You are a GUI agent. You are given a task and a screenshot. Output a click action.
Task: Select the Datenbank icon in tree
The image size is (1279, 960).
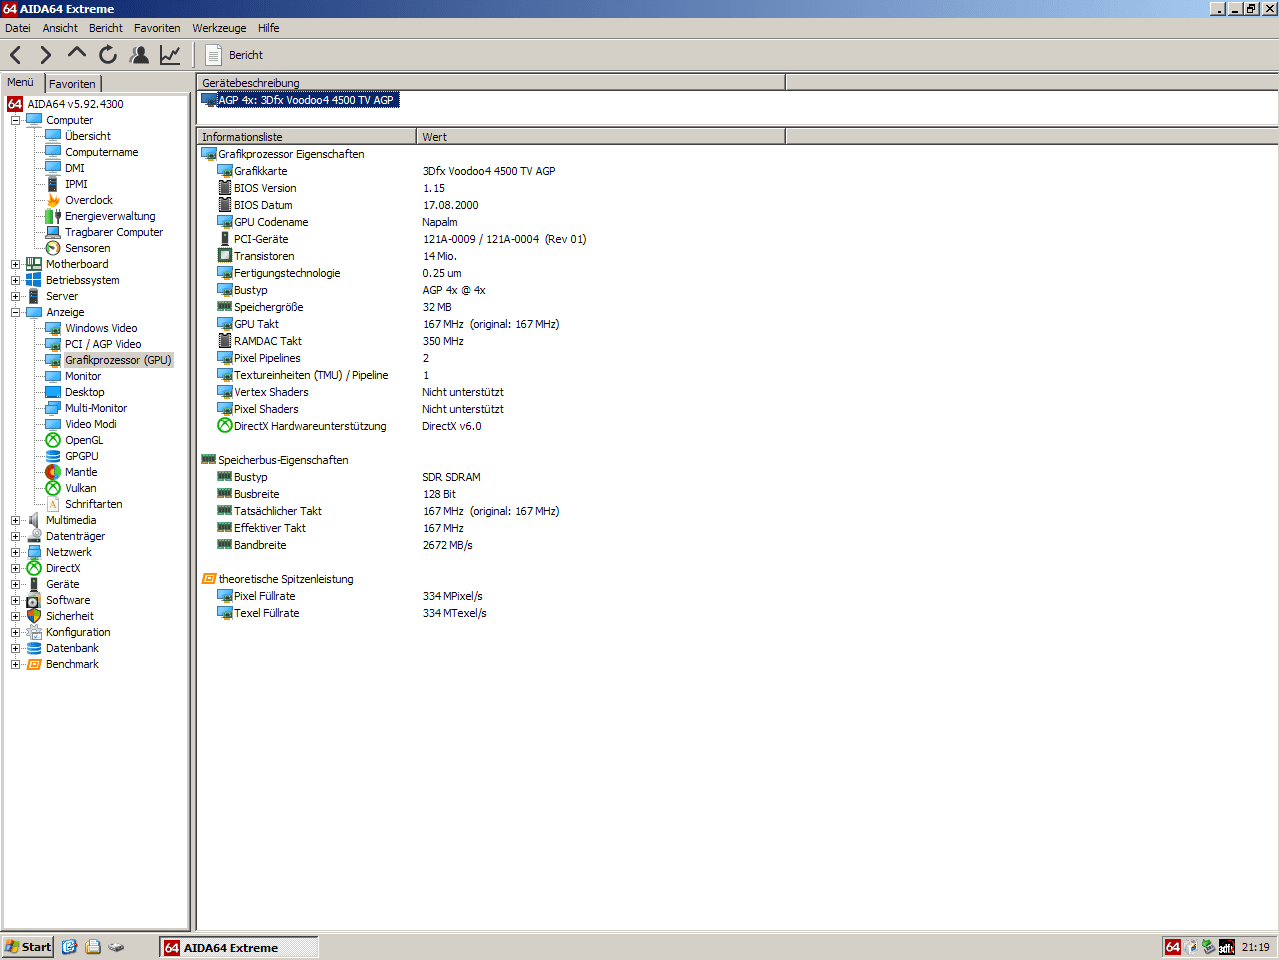pos(34,648)
